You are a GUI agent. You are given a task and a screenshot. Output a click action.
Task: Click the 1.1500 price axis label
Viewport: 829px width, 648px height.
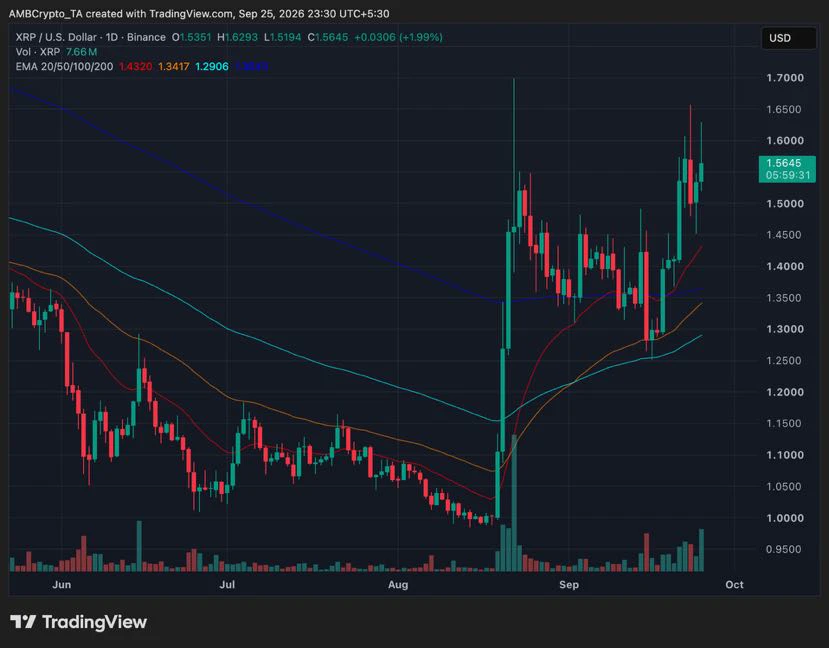click(x=785, y=423)
